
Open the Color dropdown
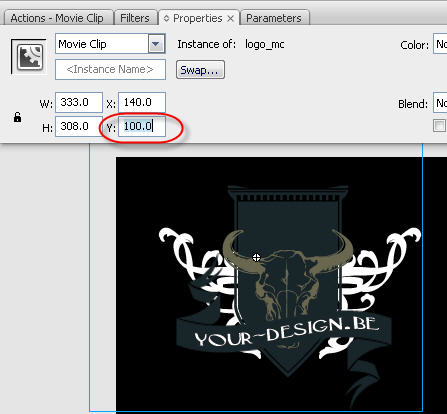(440, 44)
